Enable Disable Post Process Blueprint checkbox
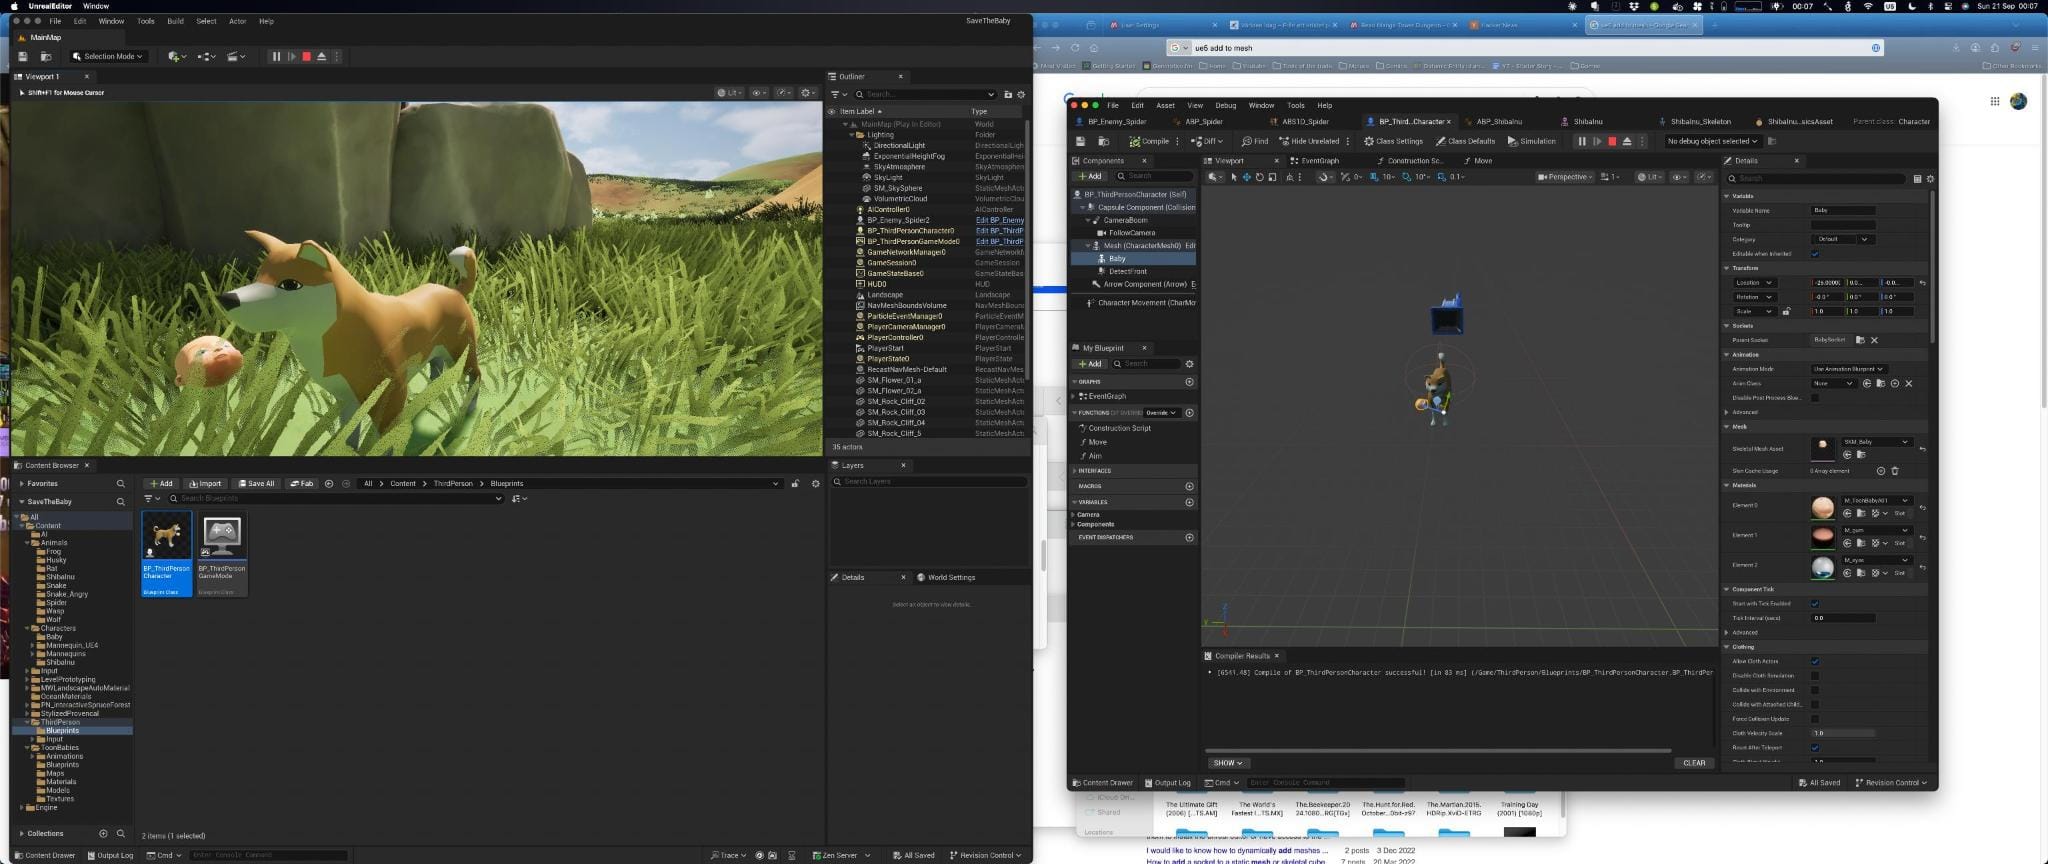 tap(1815, 398)
